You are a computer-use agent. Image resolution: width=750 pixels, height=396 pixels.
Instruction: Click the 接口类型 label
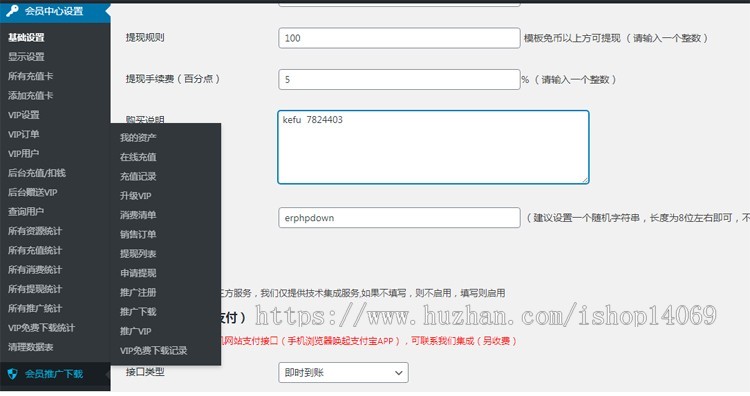point(145,372)
